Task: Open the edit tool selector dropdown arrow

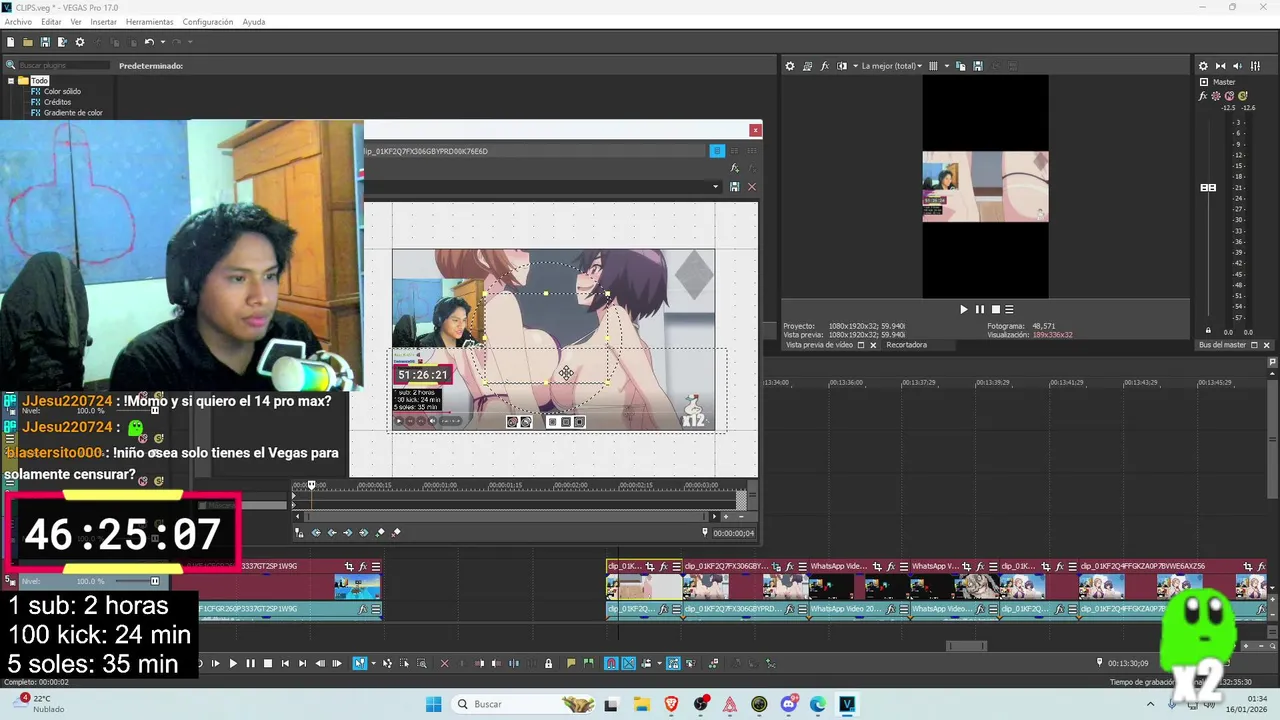Action: click(373, 663)
